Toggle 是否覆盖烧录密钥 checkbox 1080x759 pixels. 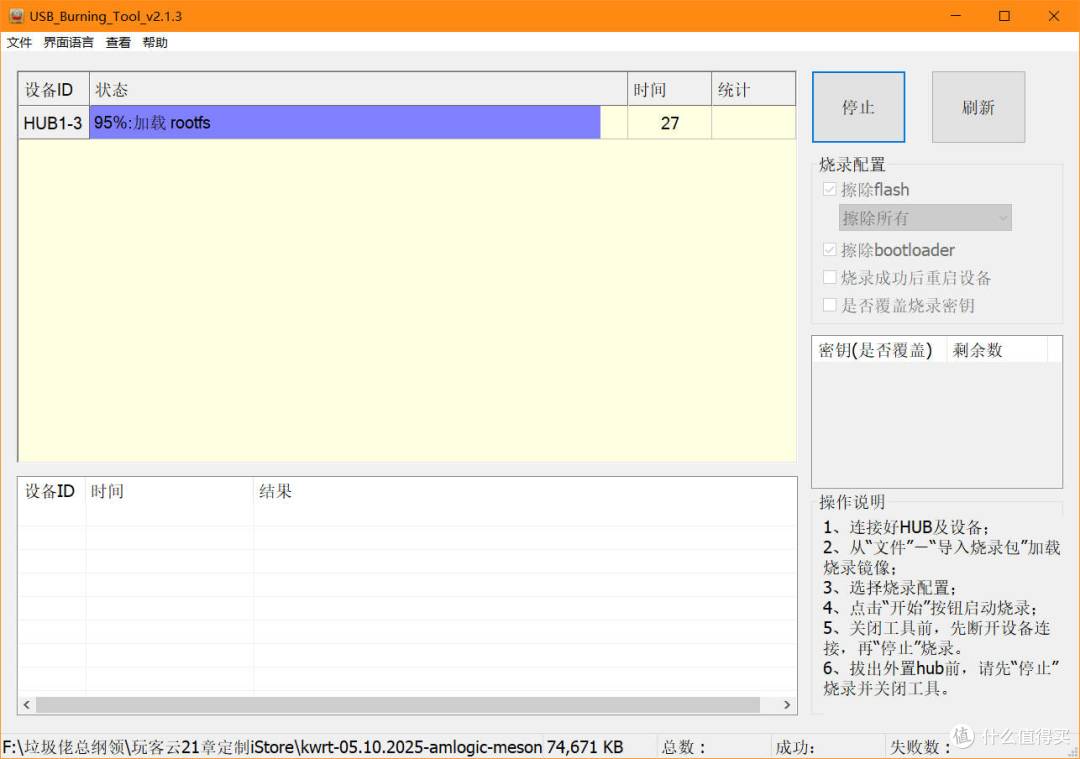pyautogui.click(x=830, y=305)
